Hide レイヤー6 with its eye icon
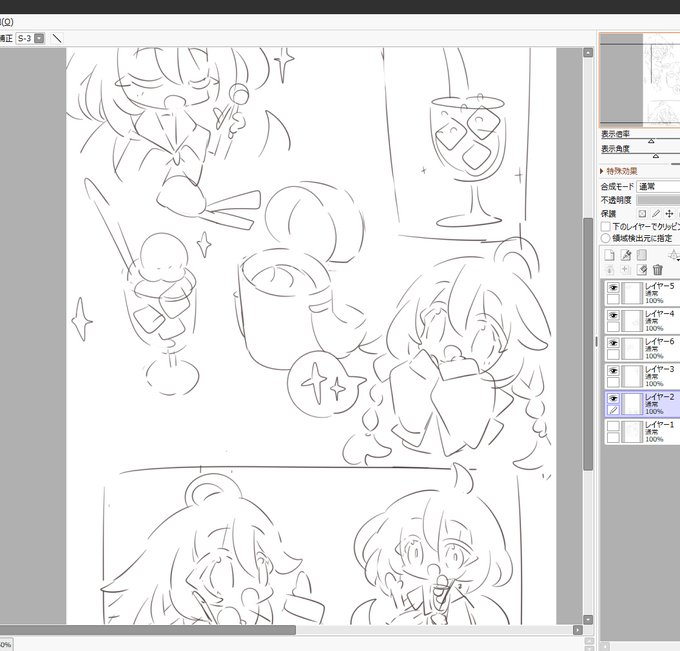The width and height of the screenshot is (680, 651). click(613, 343)
